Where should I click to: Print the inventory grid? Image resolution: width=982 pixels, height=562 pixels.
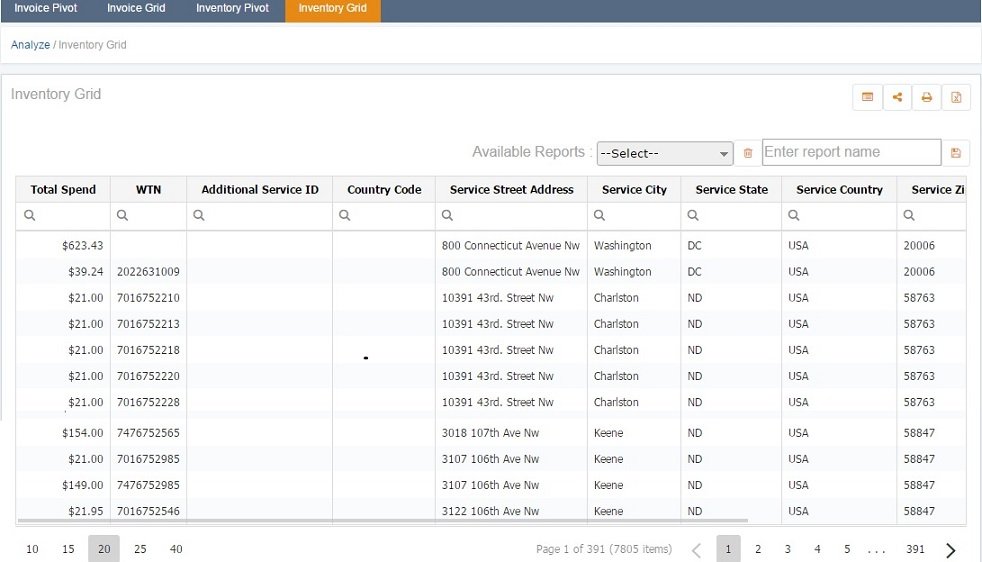pyautogui.click(x=927, y=97)
